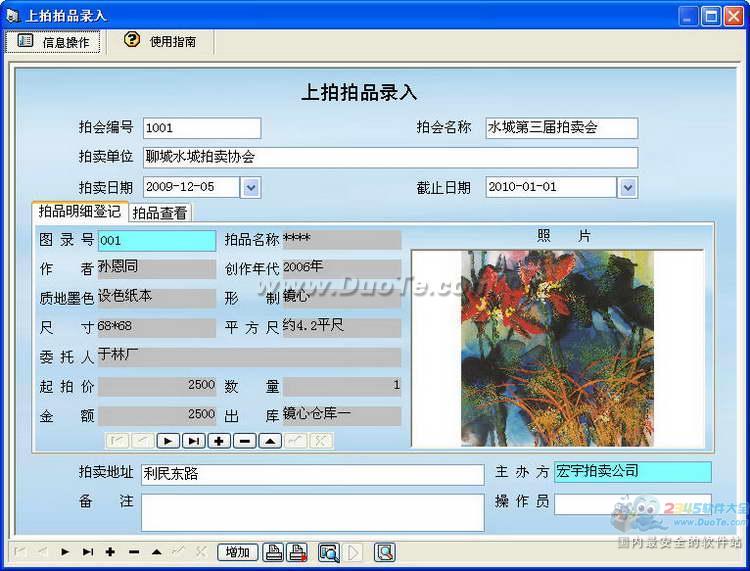Open the 截止日期 date dropdown
The height and width of the screenshot is (571, 750).
tap(628, 187)
